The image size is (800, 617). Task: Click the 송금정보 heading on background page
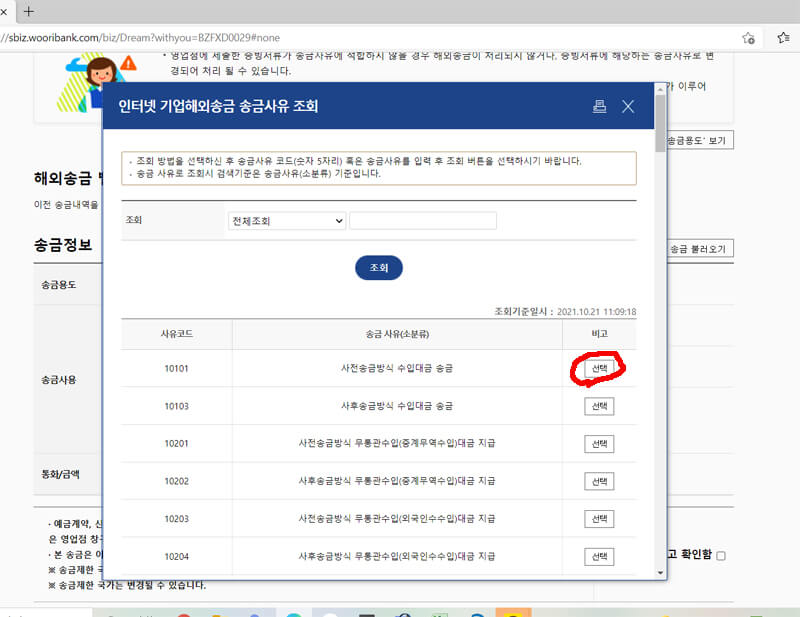point(63,244)
